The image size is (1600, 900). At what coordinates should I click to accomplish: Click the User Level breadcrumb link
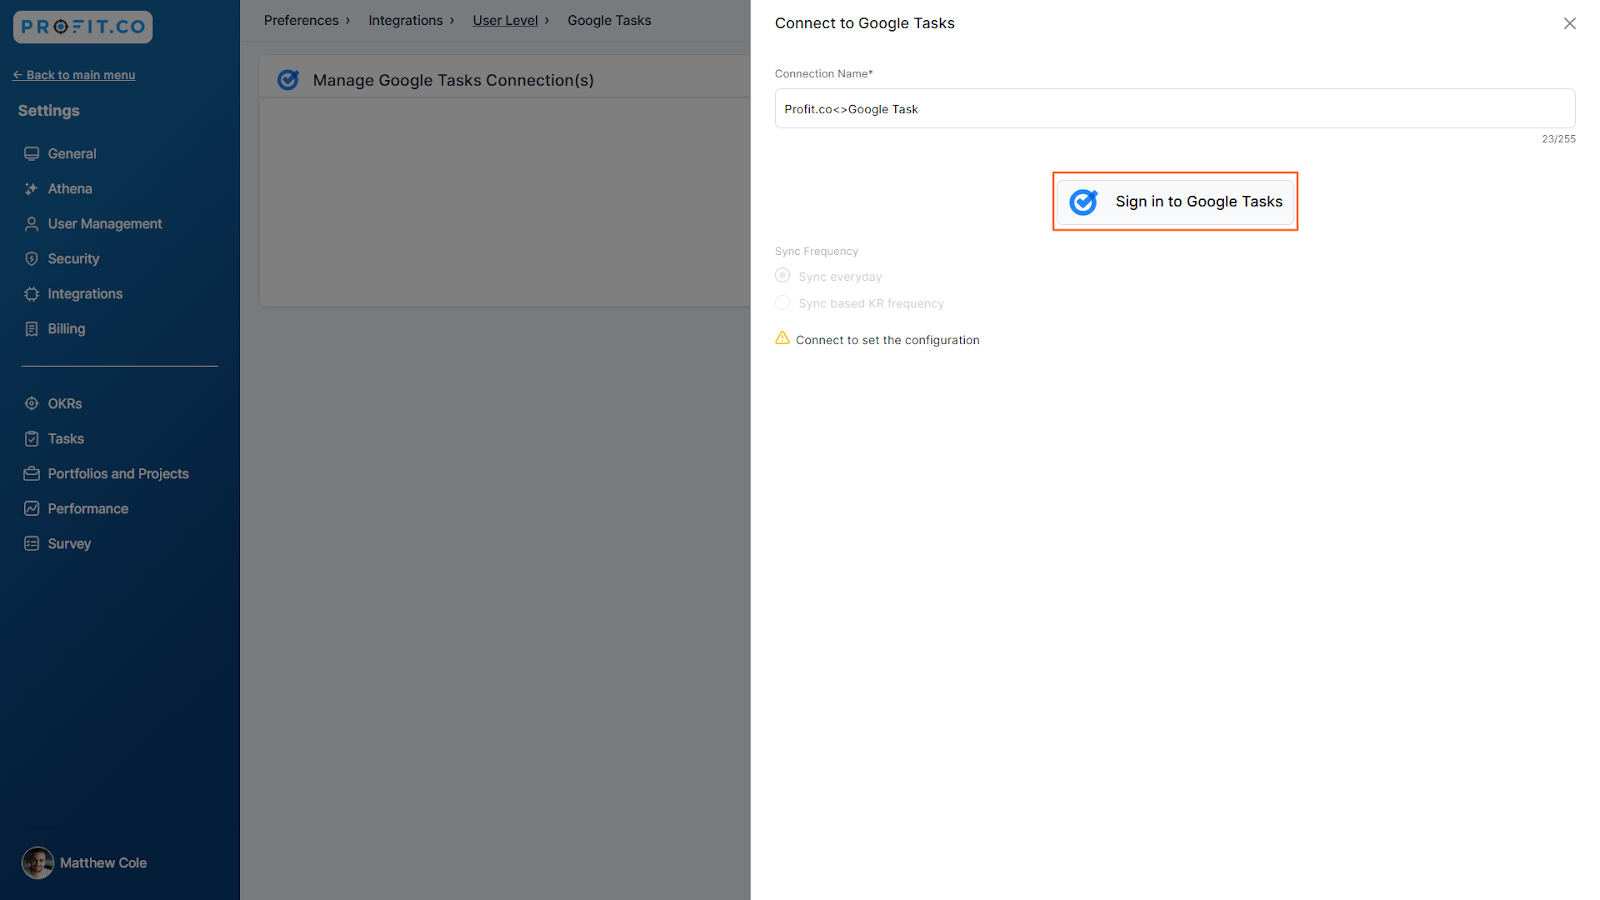(505, 21)
